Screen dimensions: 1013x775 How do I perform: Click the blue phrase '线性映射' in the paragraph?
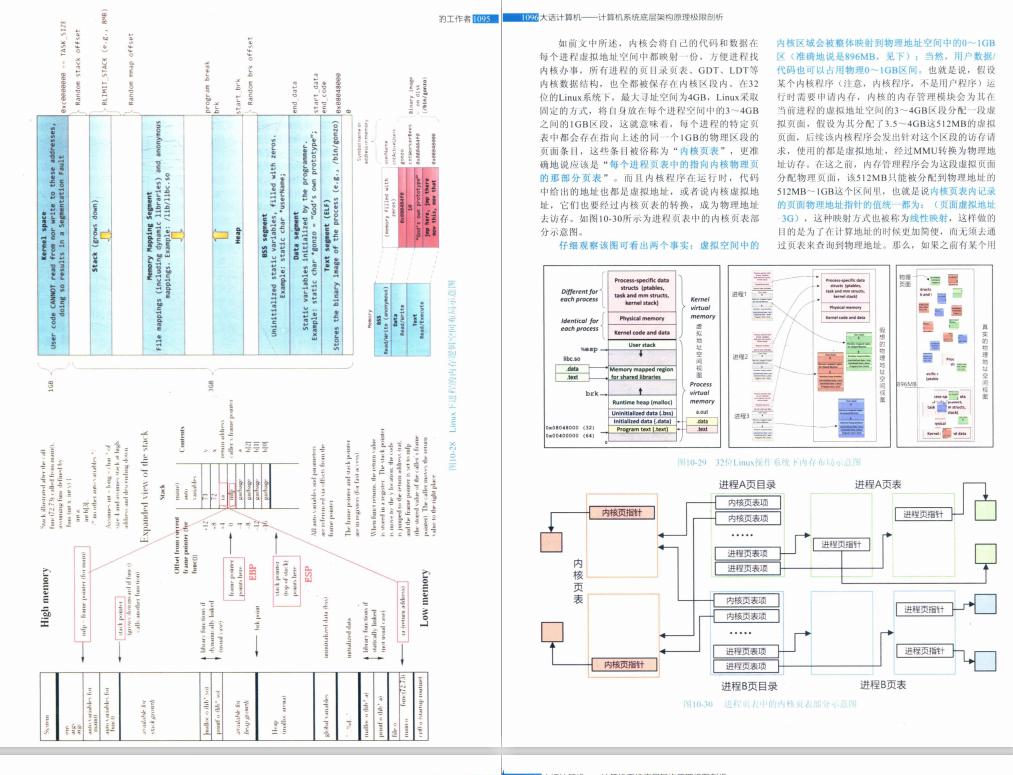click(x=929, y=218)
